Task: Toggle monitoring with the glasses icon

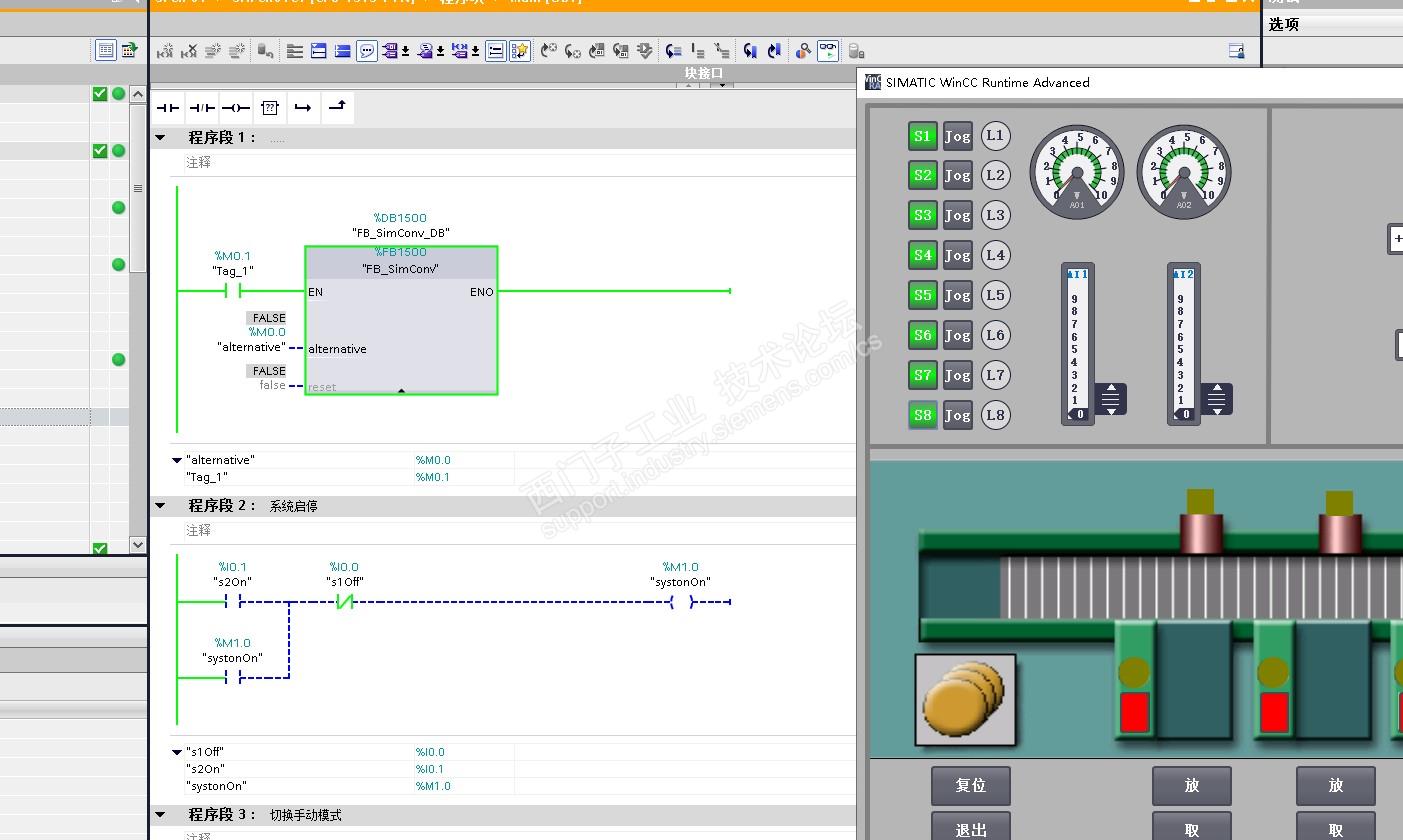Action: pyautogui.click(x=828, y=51)
